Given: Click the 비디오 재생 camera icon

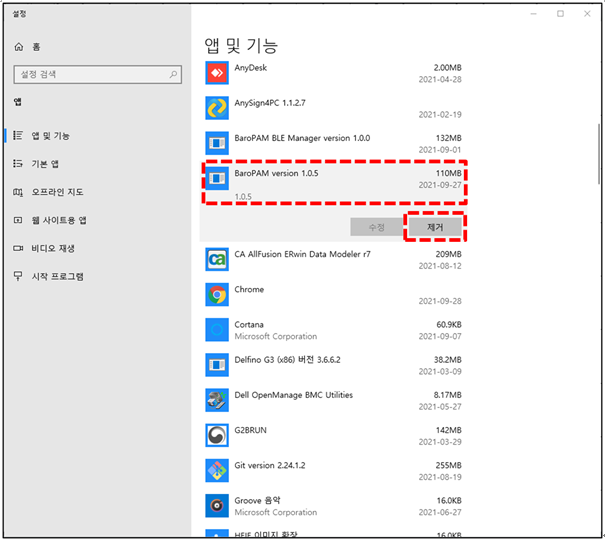Looking at the screenshot, I should point(18,248).
